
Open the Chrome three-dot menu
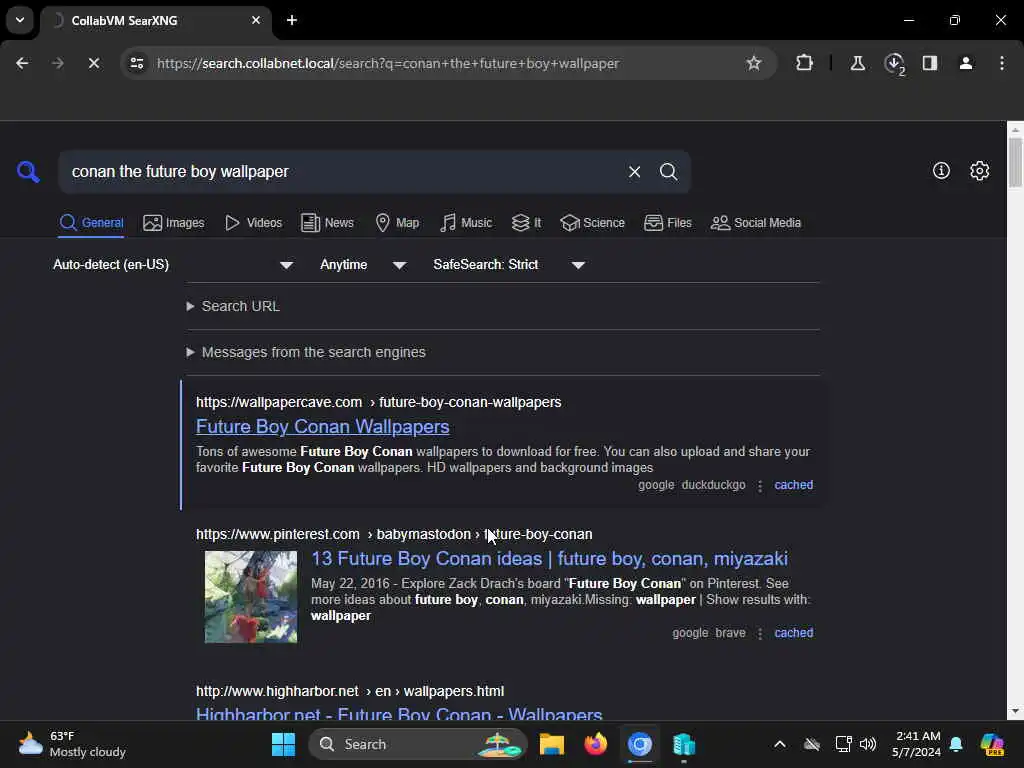(x=1002, y=63)
